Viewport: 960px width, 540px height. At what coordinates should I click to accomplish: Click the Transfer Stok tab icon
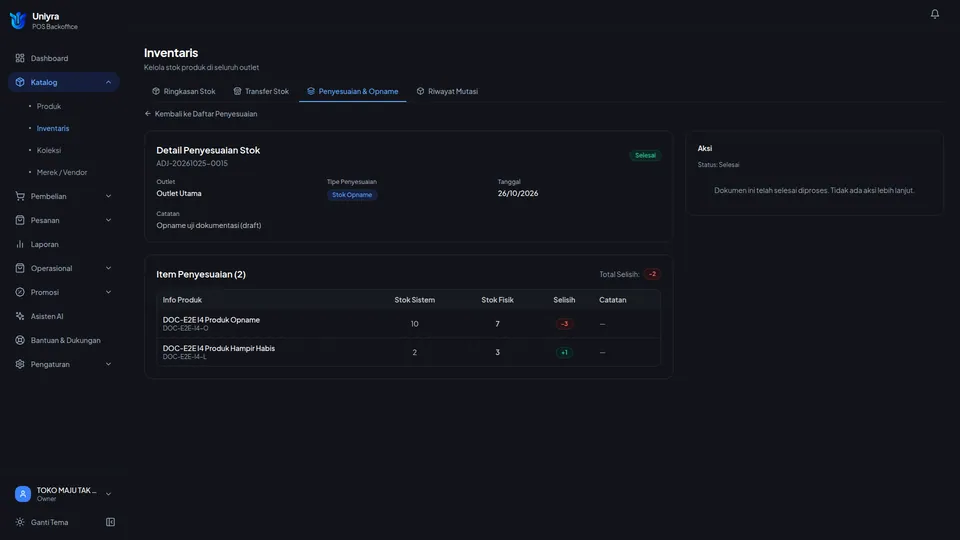pos(237,91)
